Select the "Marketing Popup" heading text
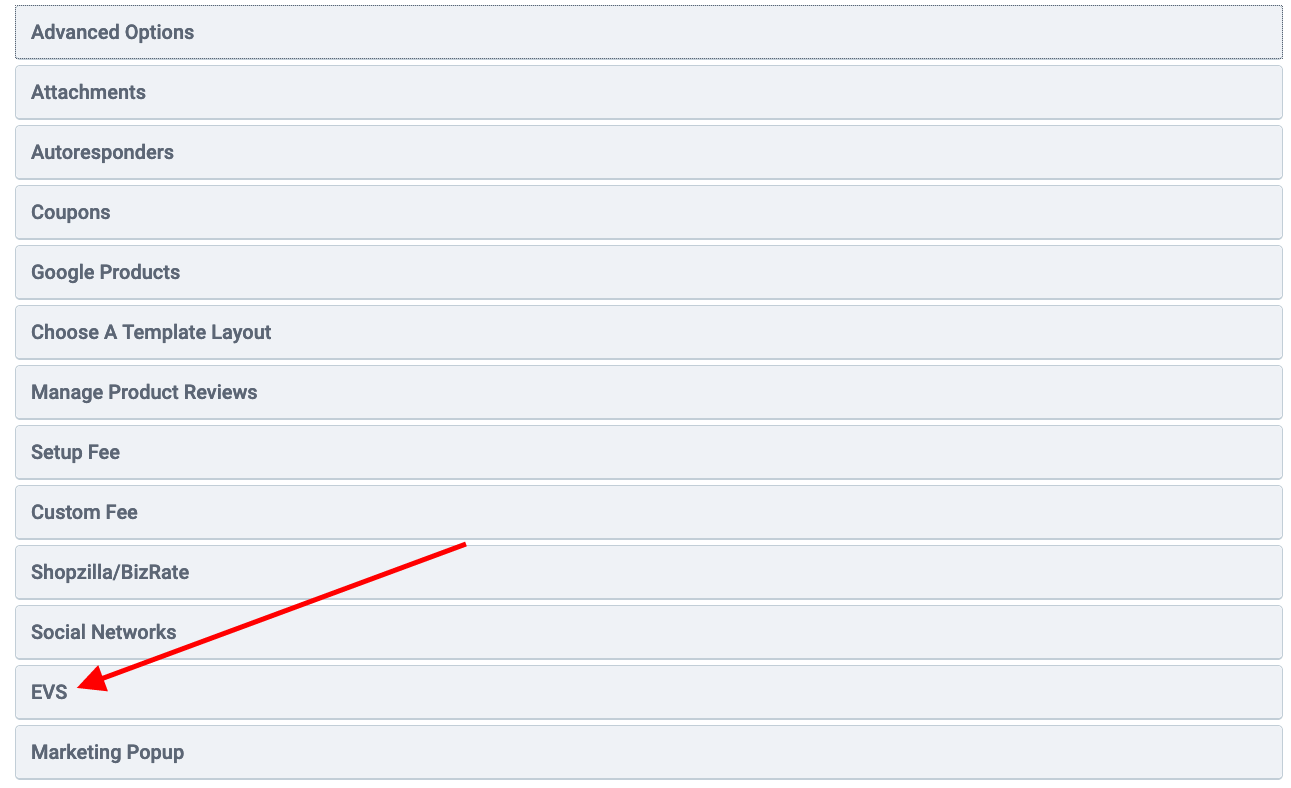Screen dimensions: 1291x788 [107, 752]
